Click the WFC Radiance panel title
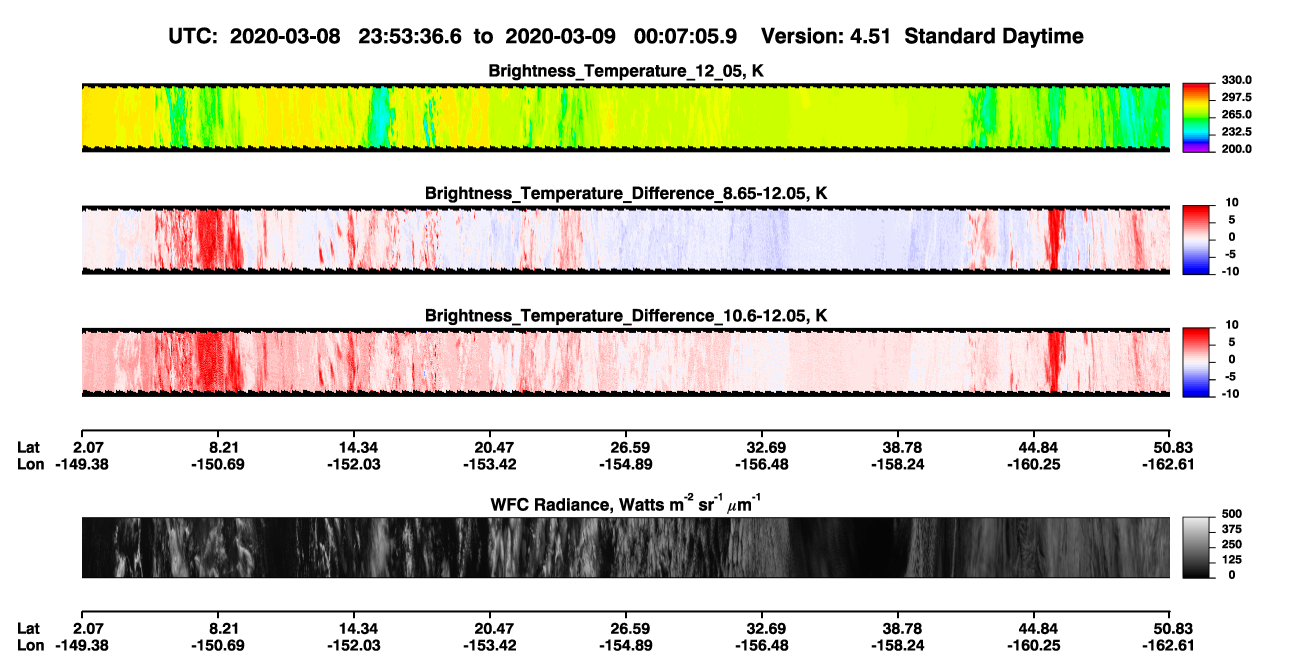1300x667 pixels. pyautogui.click(x=626, y=504)
